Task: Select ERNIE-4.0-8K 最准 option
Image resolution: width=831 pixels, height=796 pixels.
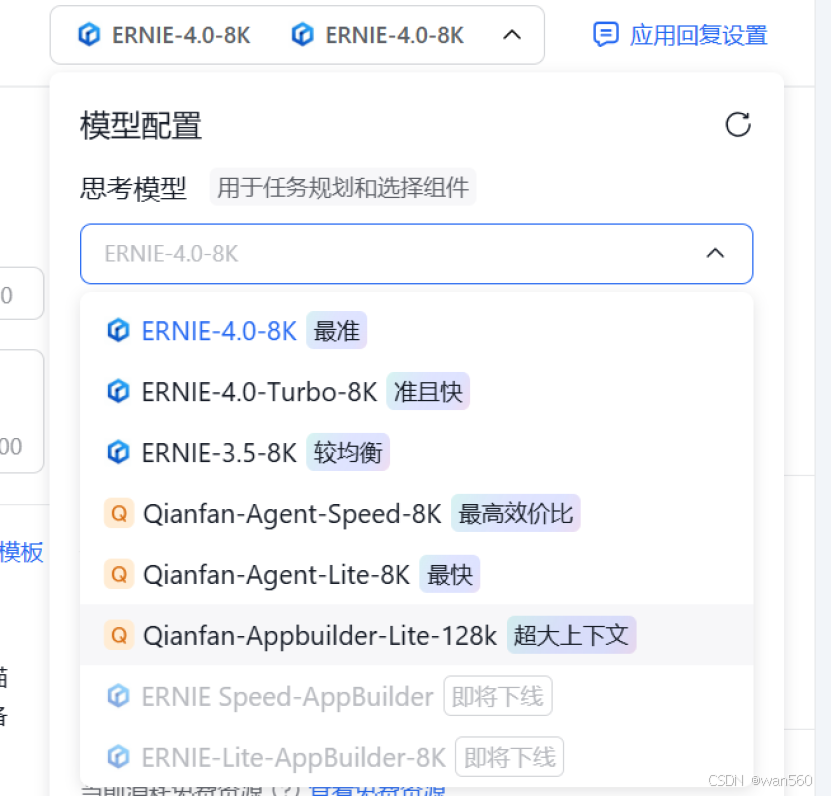Action: 417,331
